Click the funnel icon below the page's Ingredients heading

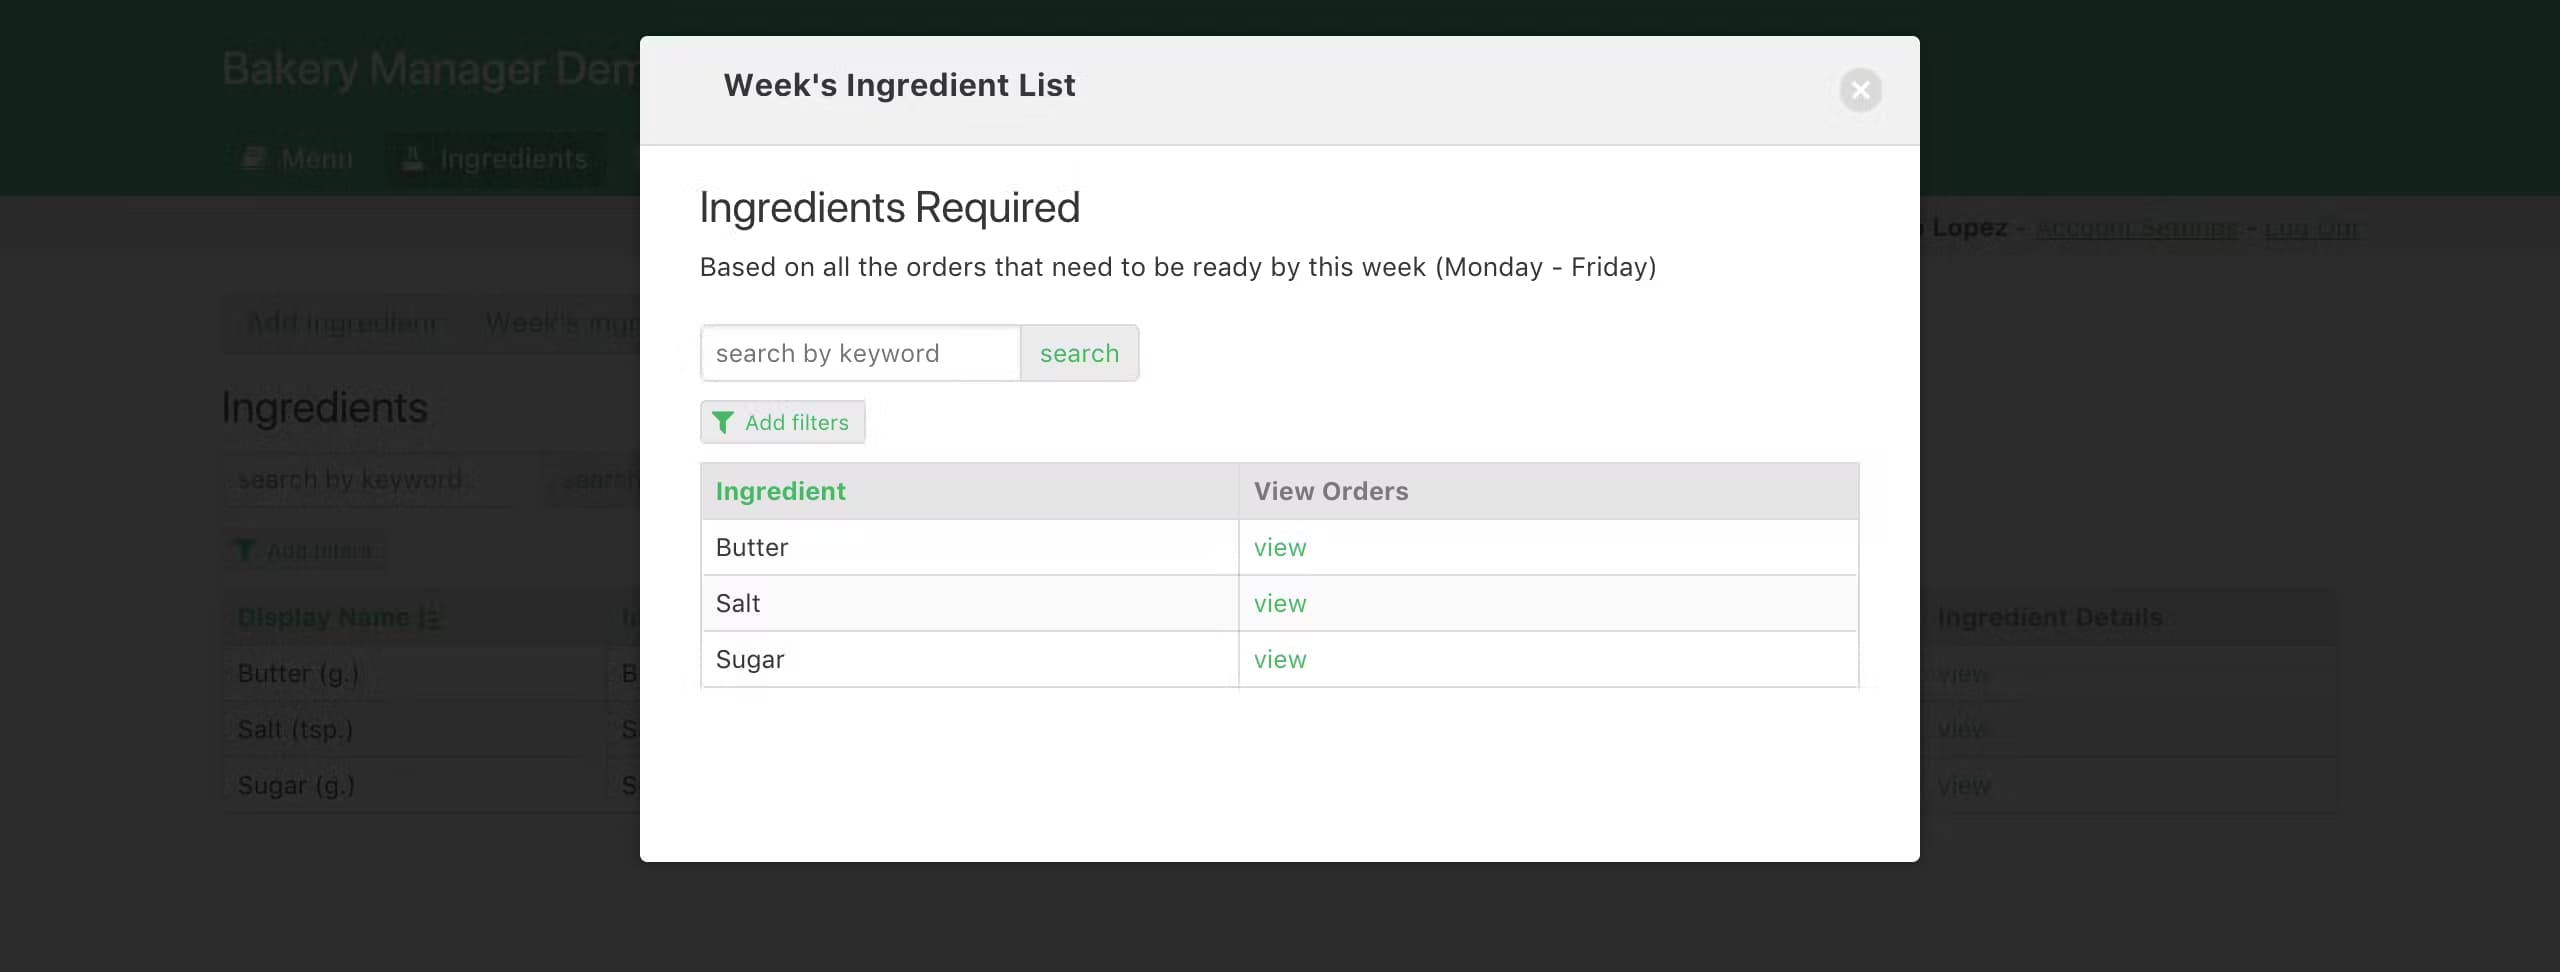[x=244, y=550]
